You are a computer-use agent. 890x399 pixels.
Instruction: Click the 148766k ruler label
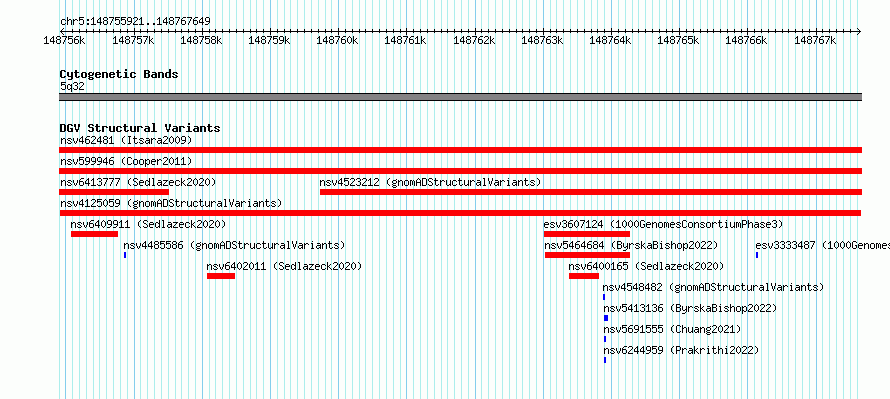[746, 41]
